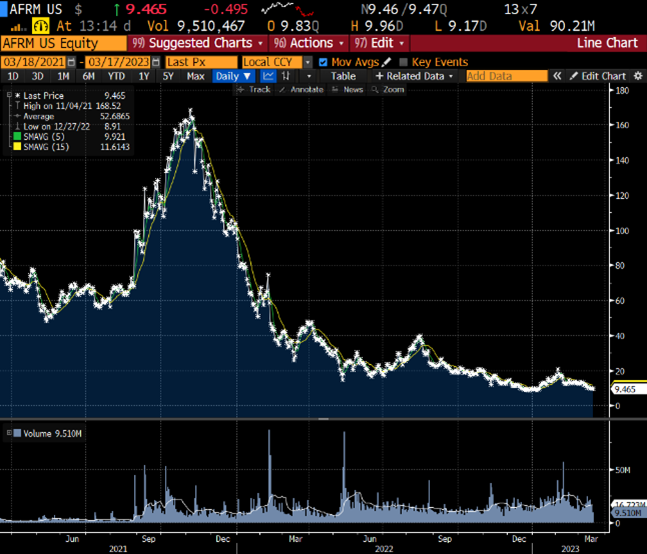Collapse the panel with the double-chevron icon
The height and width of the screenshot is (554, 647).
[557, 76]
